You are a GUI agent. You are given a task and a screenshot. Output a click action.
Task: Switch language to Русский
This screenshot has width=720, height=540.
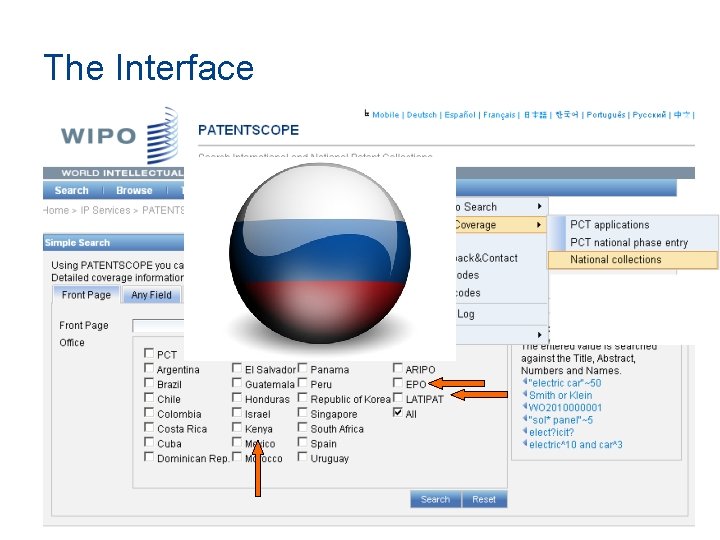pos(649,115)
